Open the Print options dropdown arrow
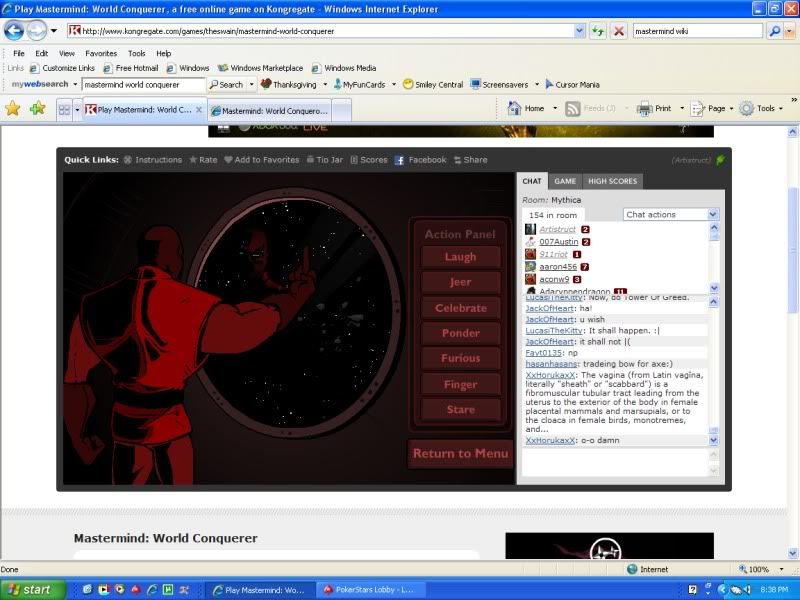The height and width of the screenshot is (600, 800). click(682, 108)
